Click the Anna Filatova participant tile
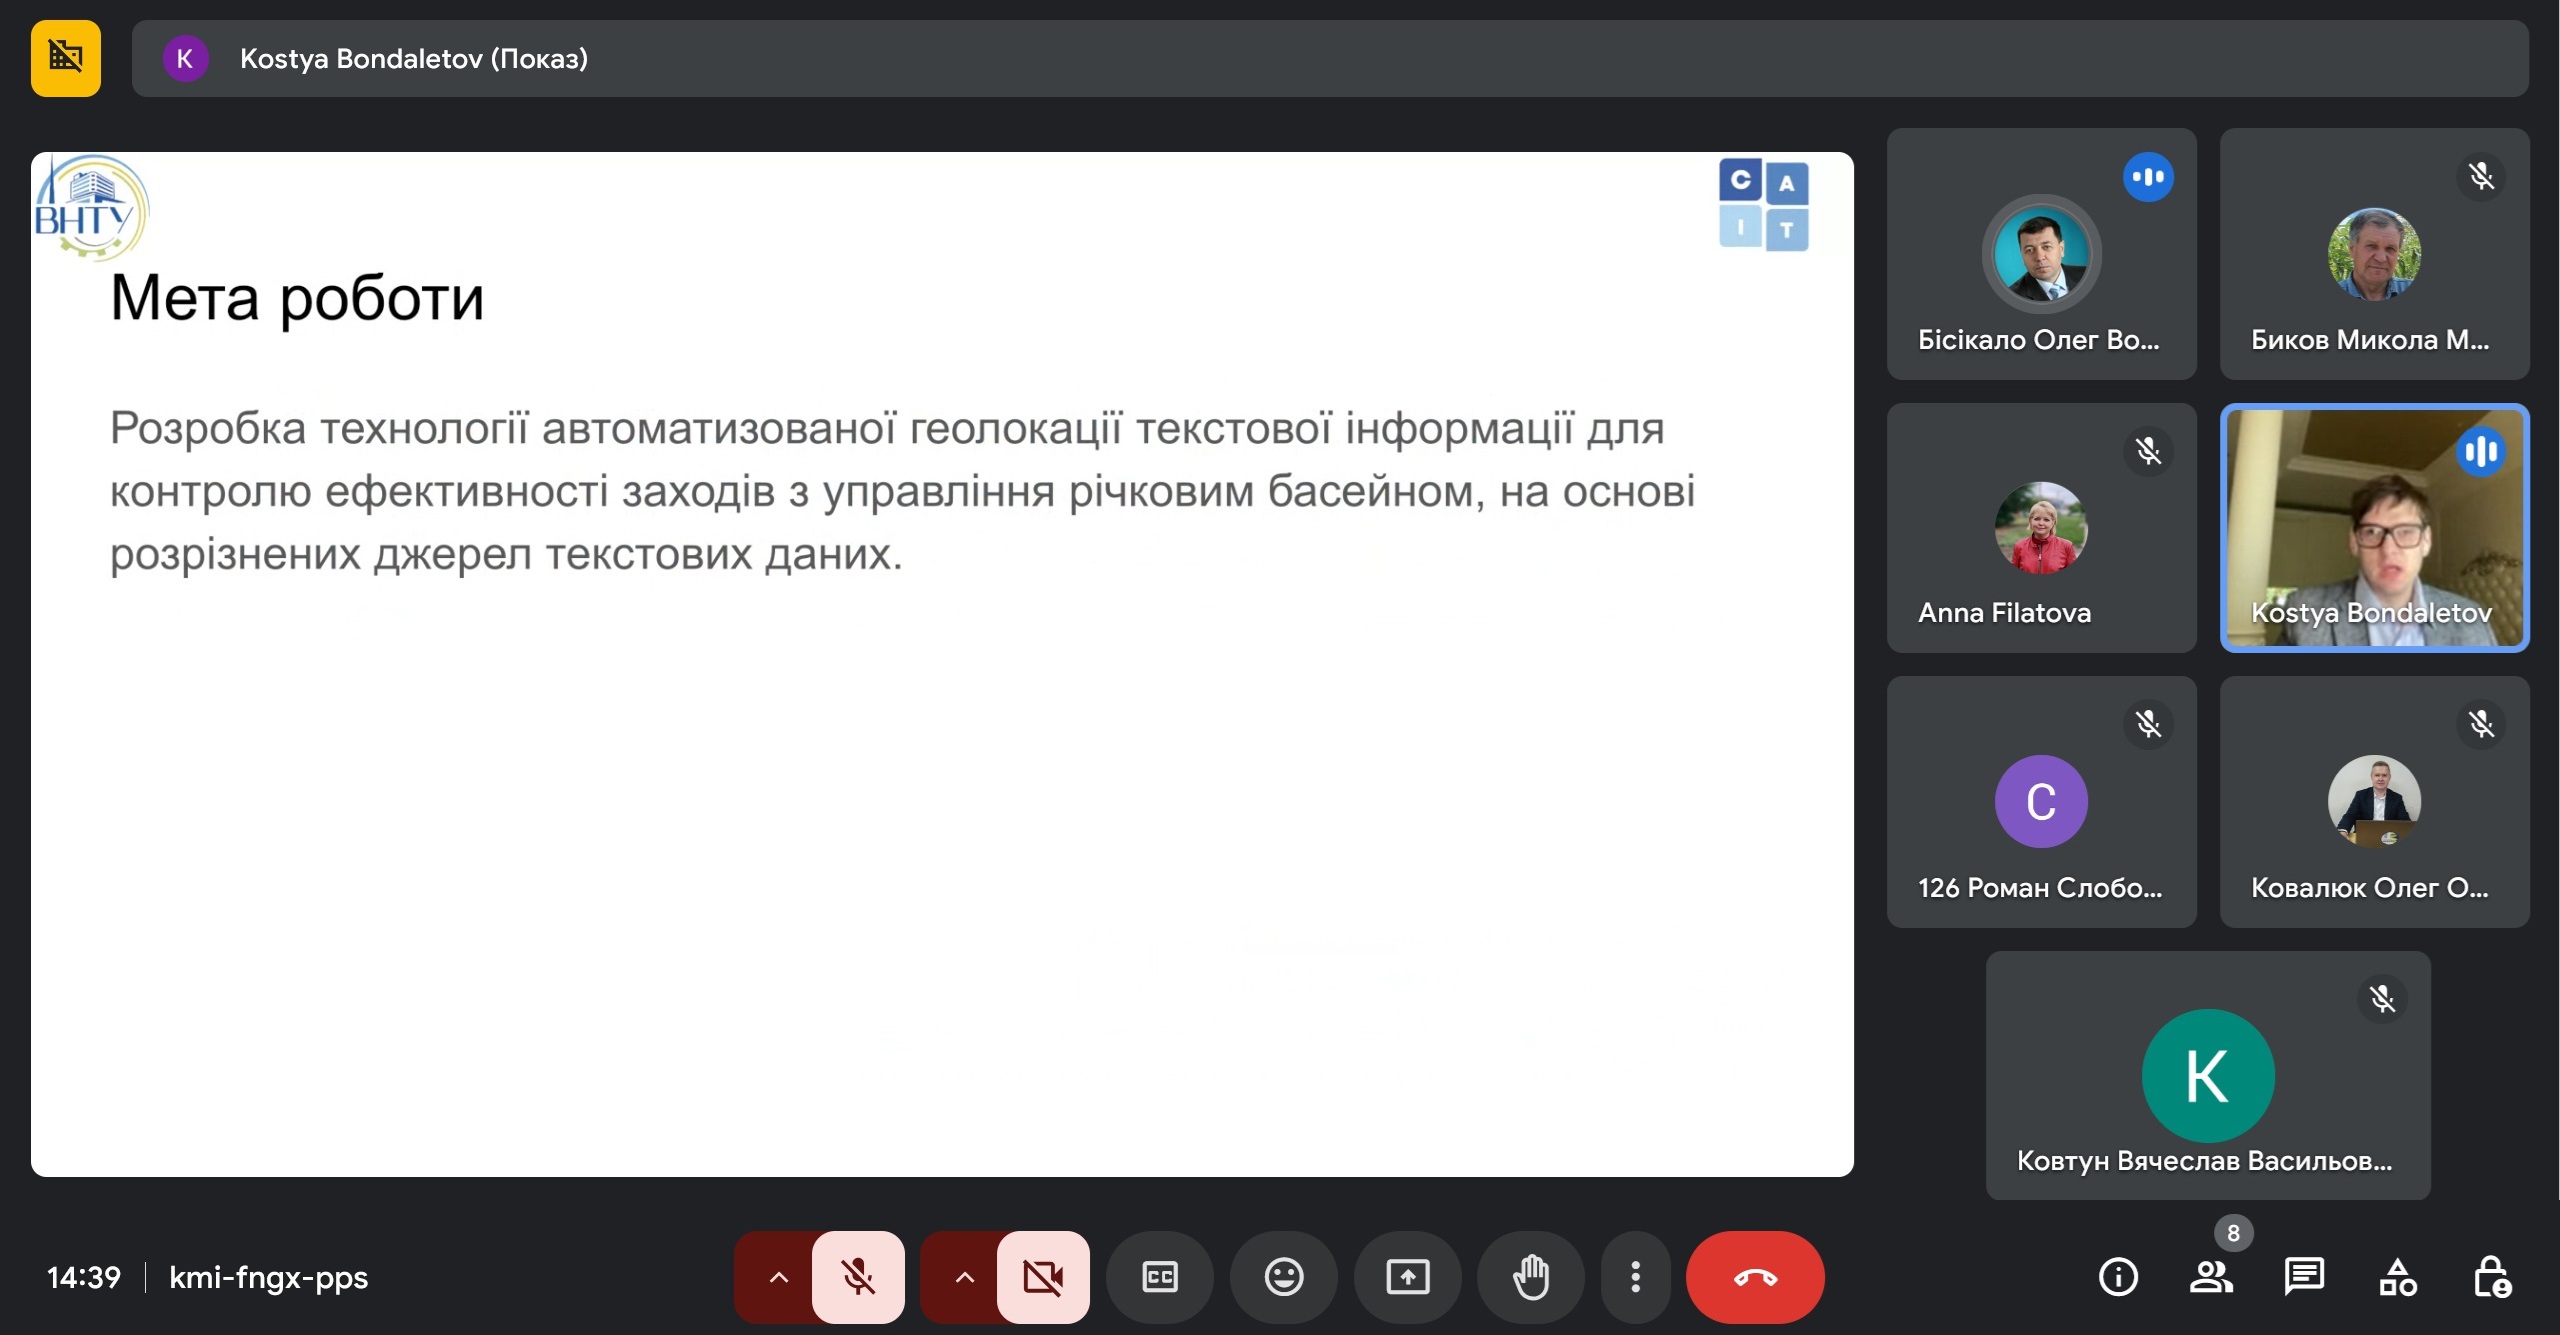Viewport: 2560px width, 1335px height. coord(2041,528)
